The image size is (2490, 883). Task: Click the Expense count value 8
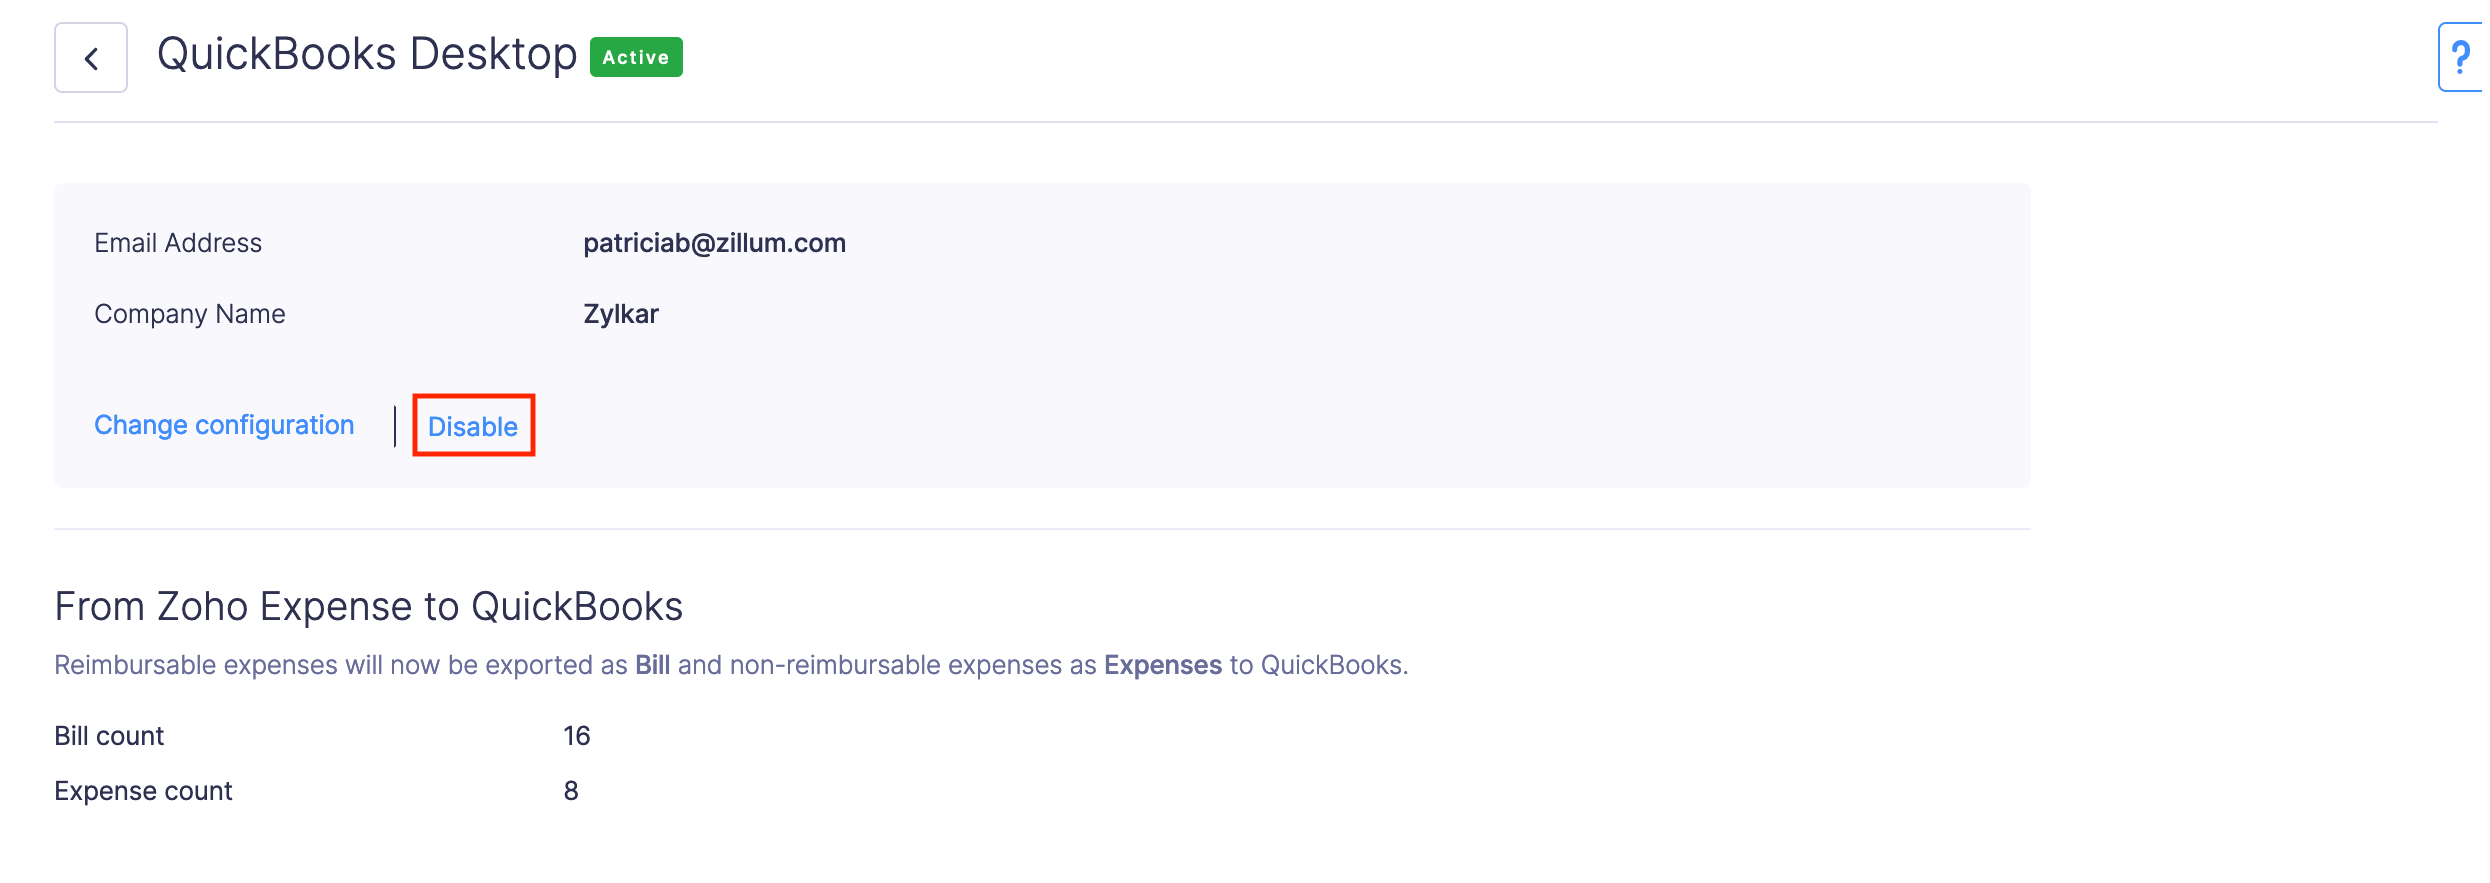[571, 791]
